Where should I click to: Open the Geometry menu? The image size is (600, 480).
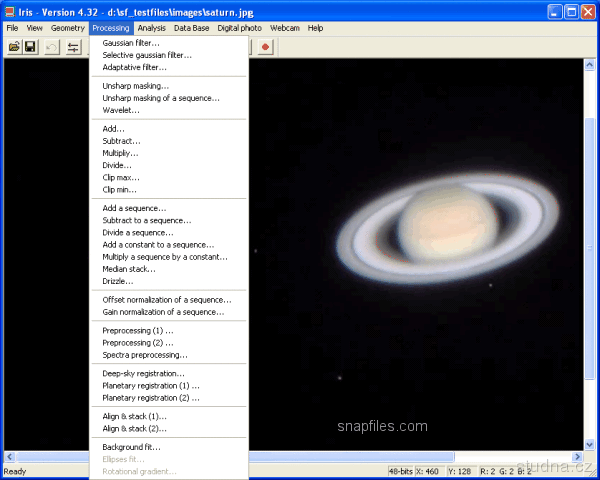(68, 28)
